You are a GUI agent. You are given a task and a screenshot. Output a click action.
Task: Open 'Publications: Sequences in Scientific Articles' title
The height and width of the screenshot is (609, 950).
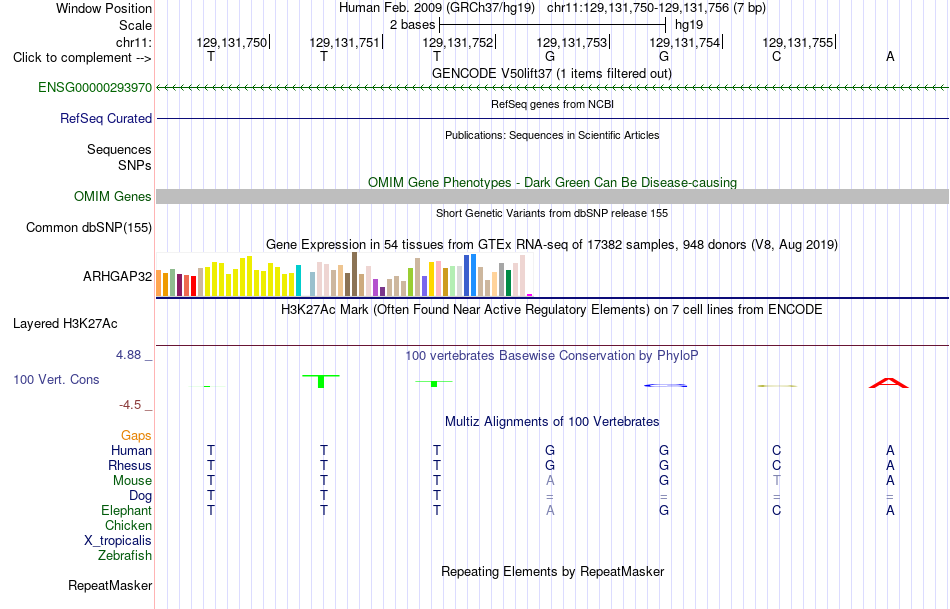[552, 135]
